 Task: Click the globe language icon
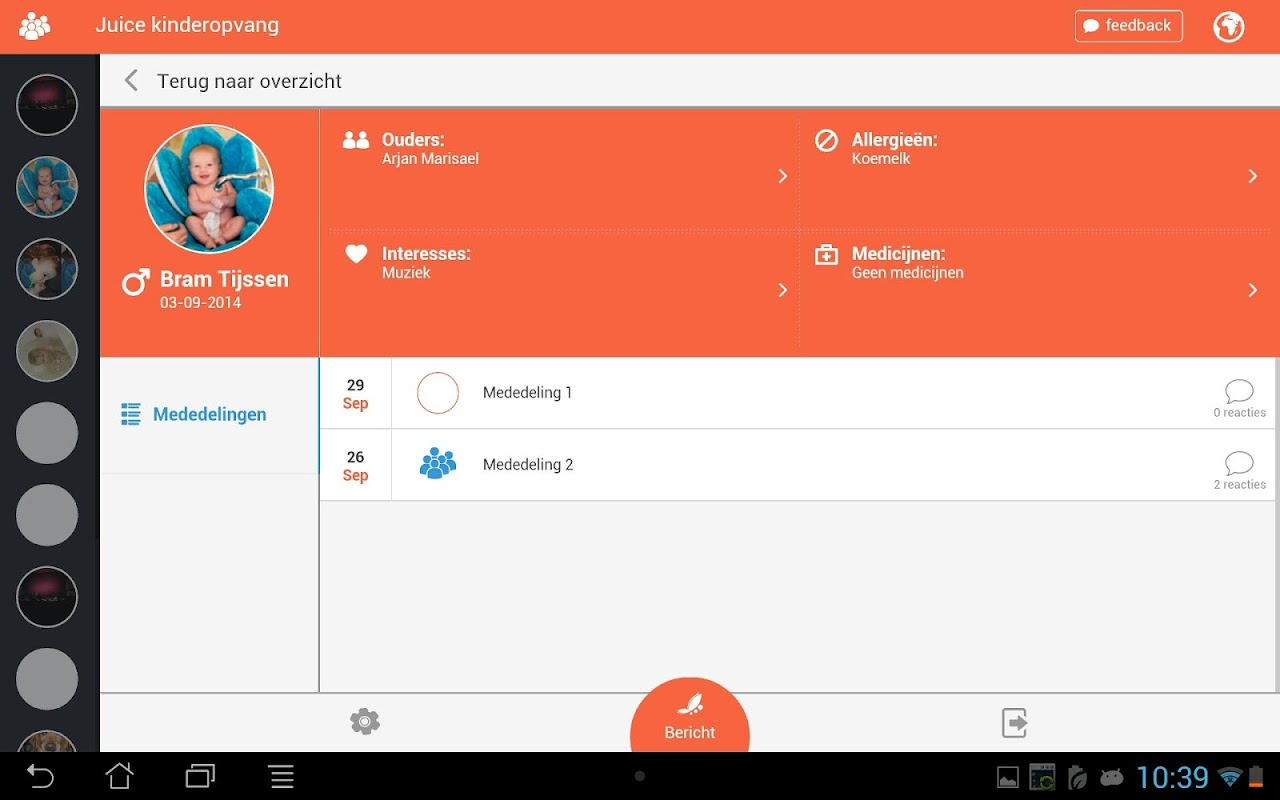tap(1229, 27)
